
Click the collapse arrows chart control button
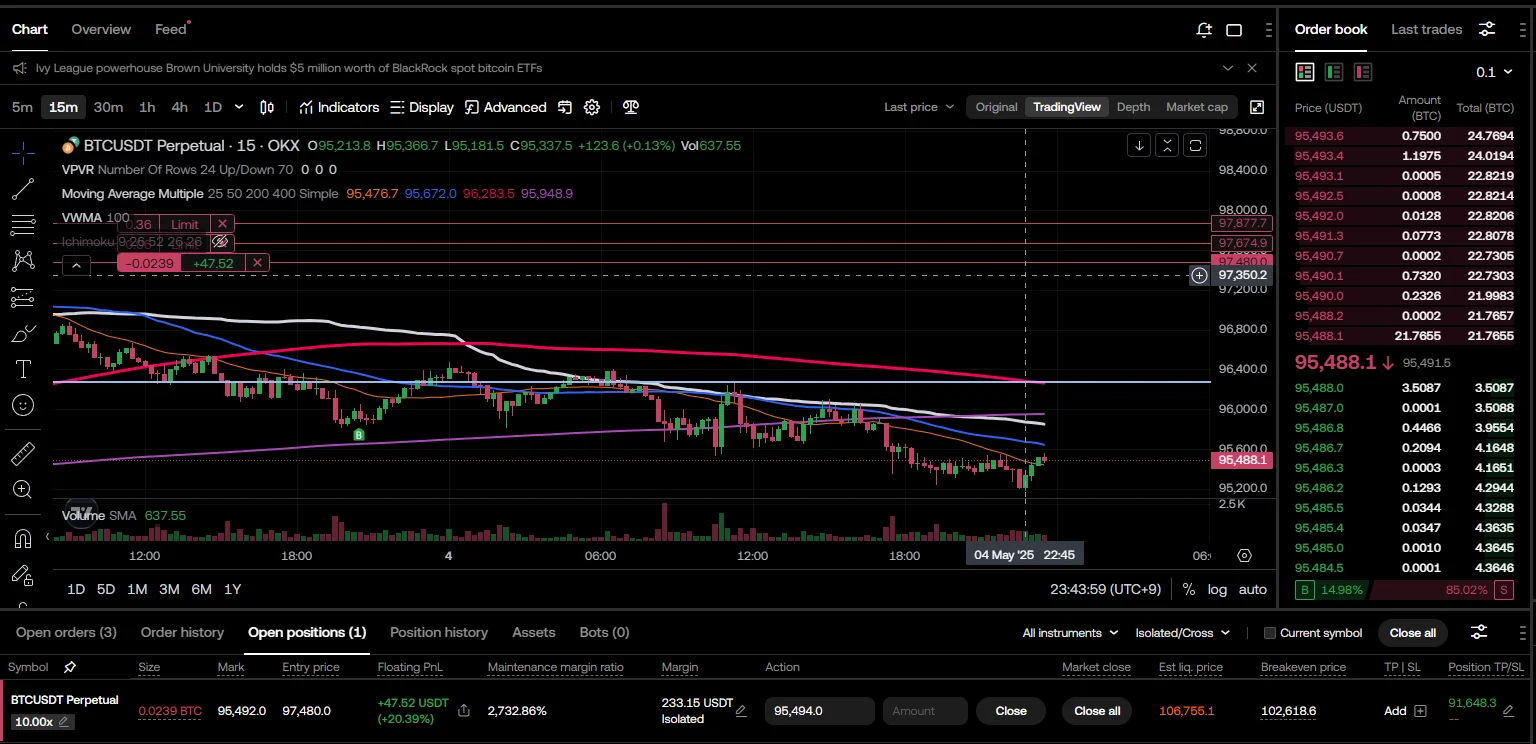pos(1167,146)
